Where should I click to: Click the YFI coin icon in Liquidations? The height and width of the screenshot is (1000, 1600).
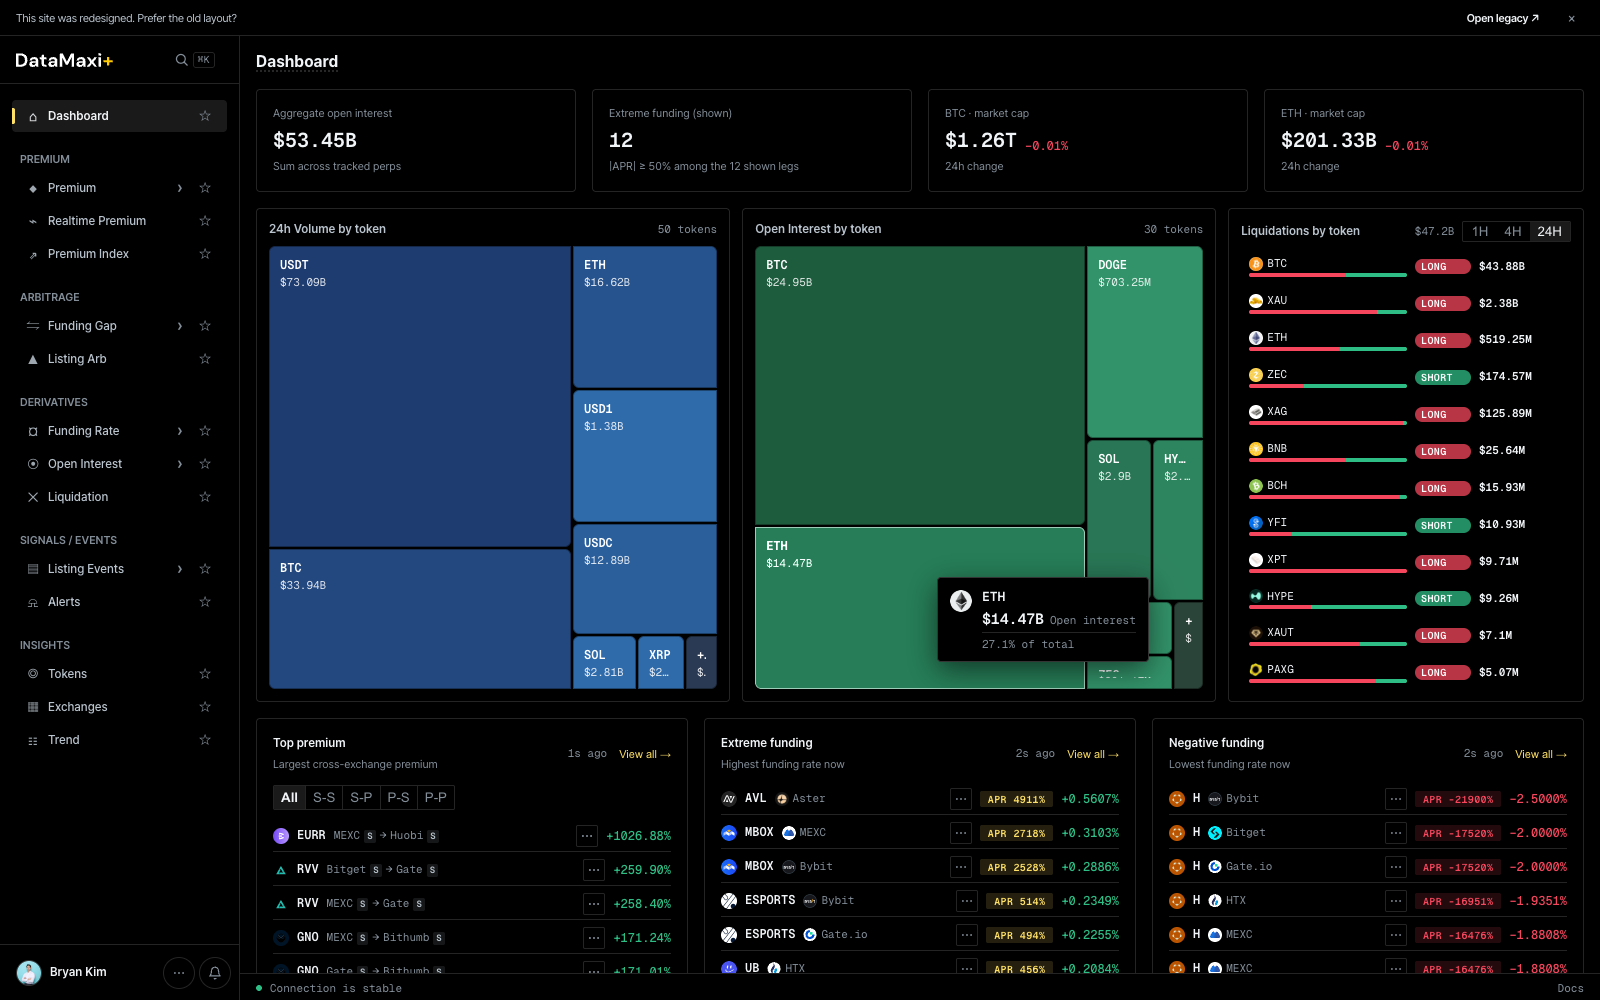tap(1256, 523)
